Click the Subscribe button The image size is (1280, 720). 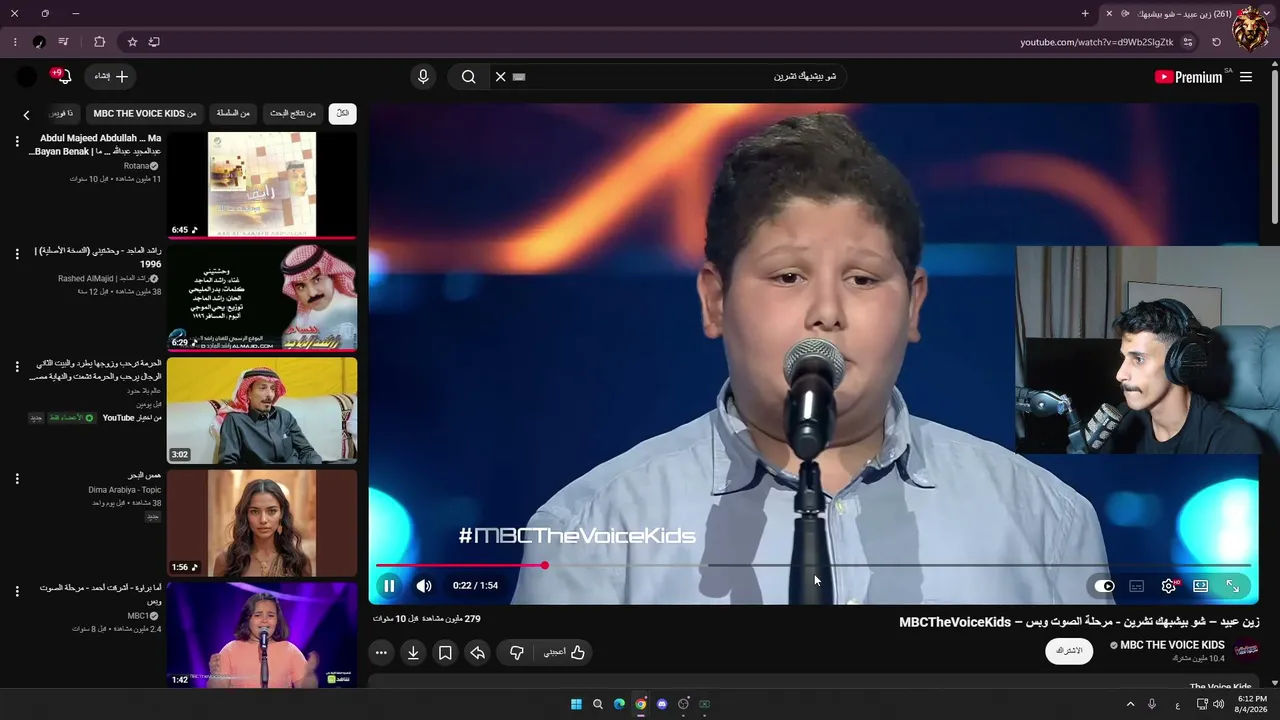tap(1069, 651)
